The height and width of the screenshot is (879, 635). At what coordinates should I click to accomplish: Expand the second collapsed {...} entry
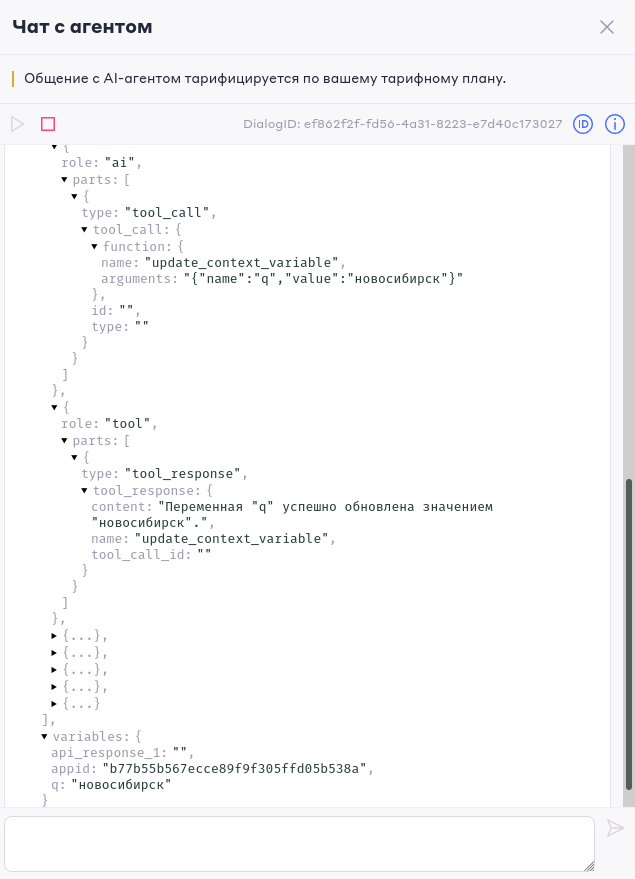click(x=54, y=653)
